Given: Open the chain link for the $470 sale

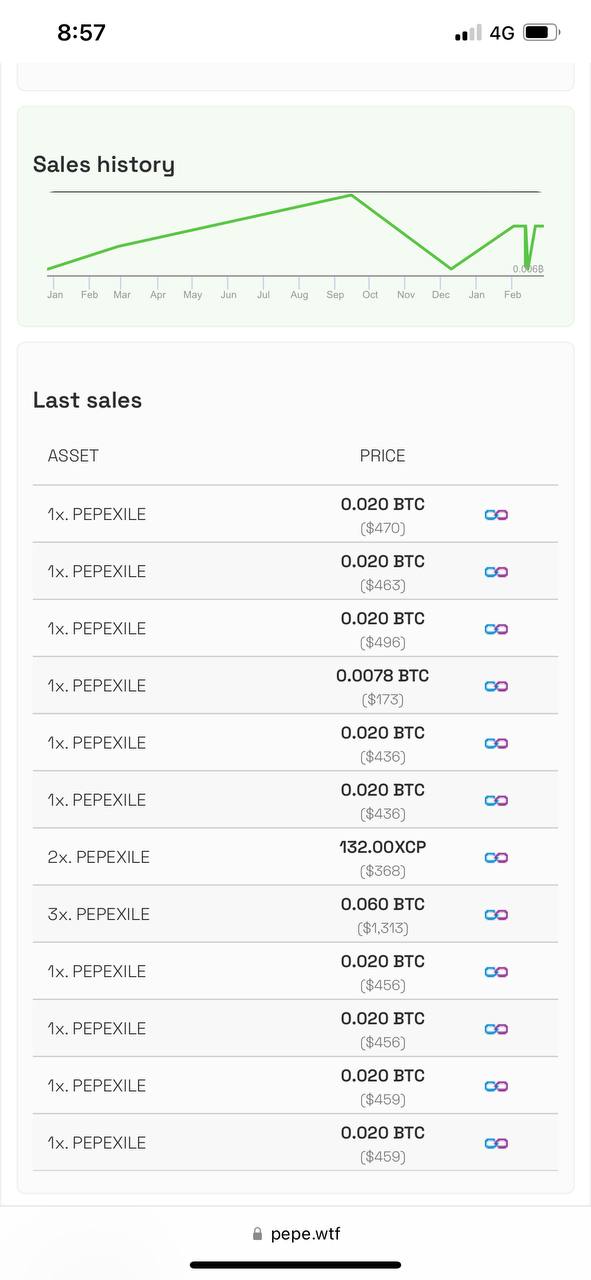Looking at the screenshot, I should 496,514.
